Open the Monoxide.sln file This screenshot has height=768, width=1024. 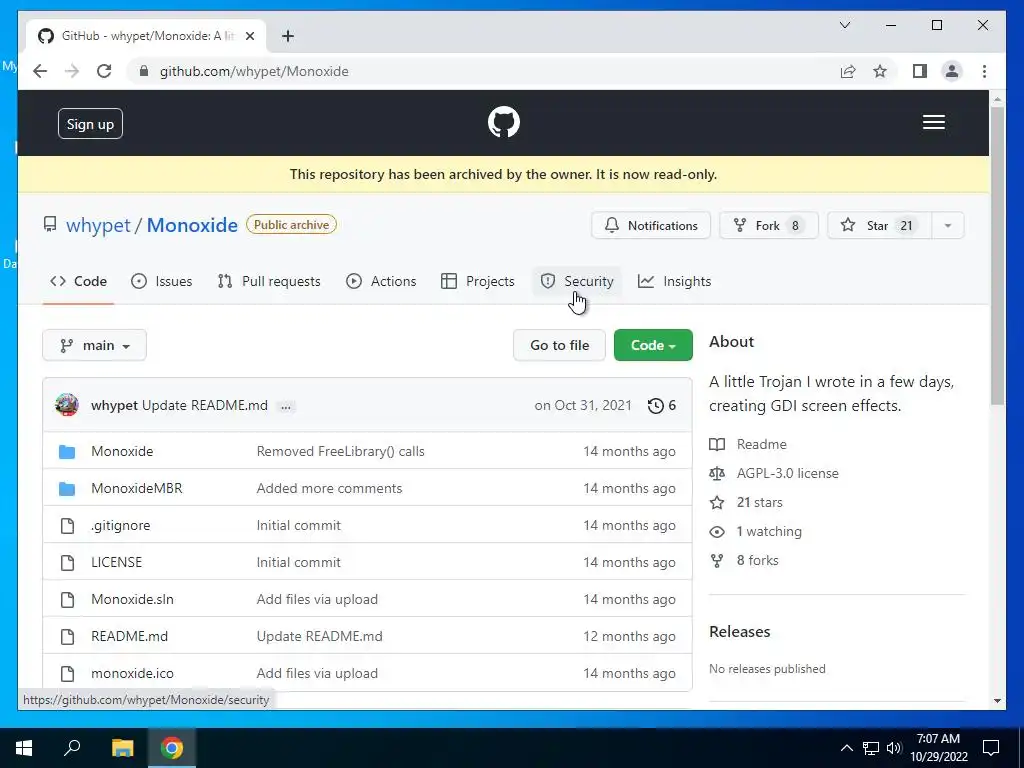(x=133, y=600)
